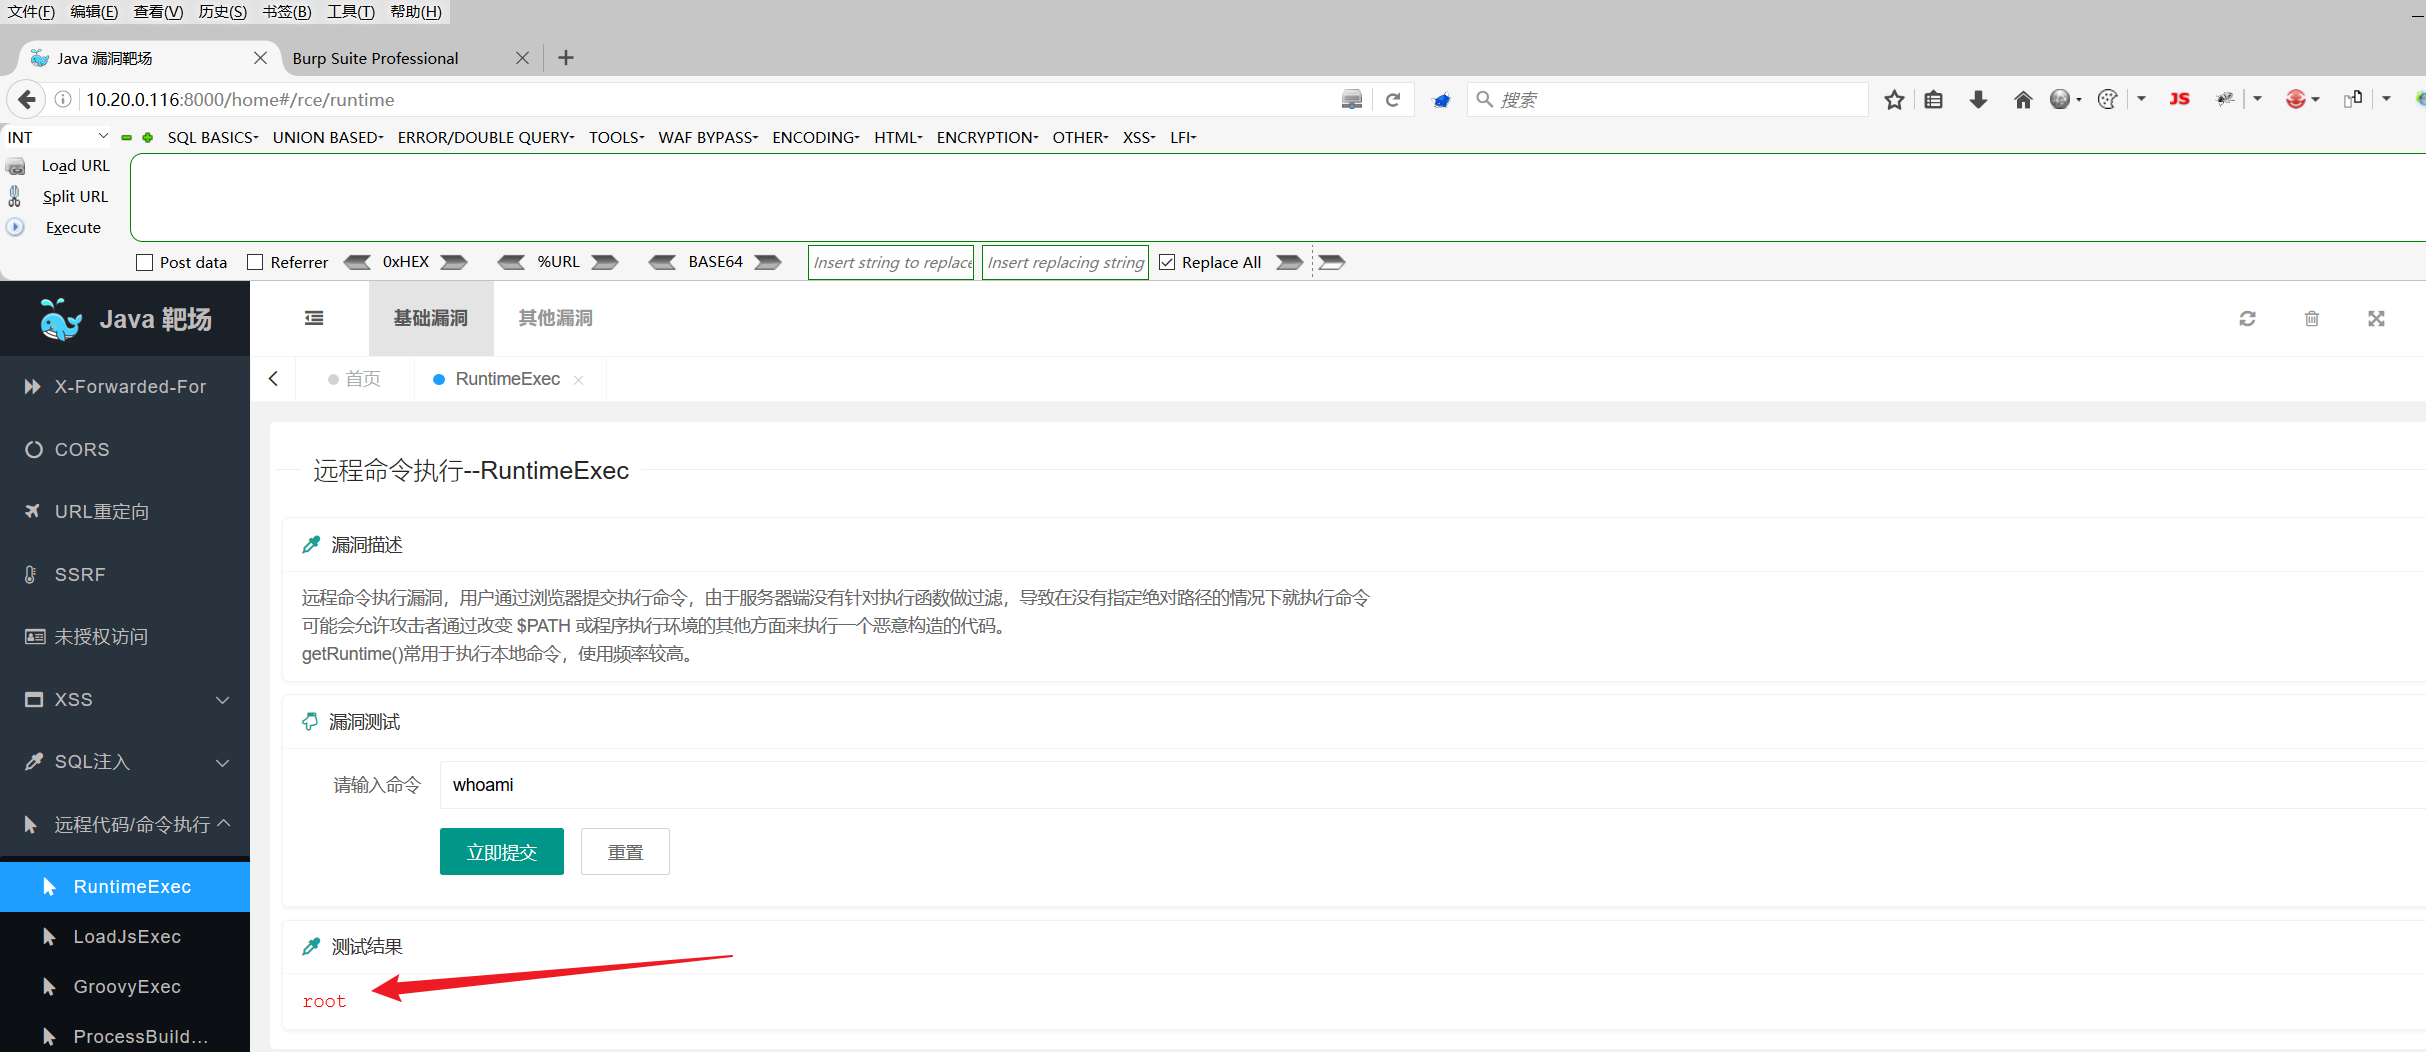The width and height of the screenshot is (2426, 1052).
Task: Click the arrow left of 0xHEX
Action: [357, 262]
